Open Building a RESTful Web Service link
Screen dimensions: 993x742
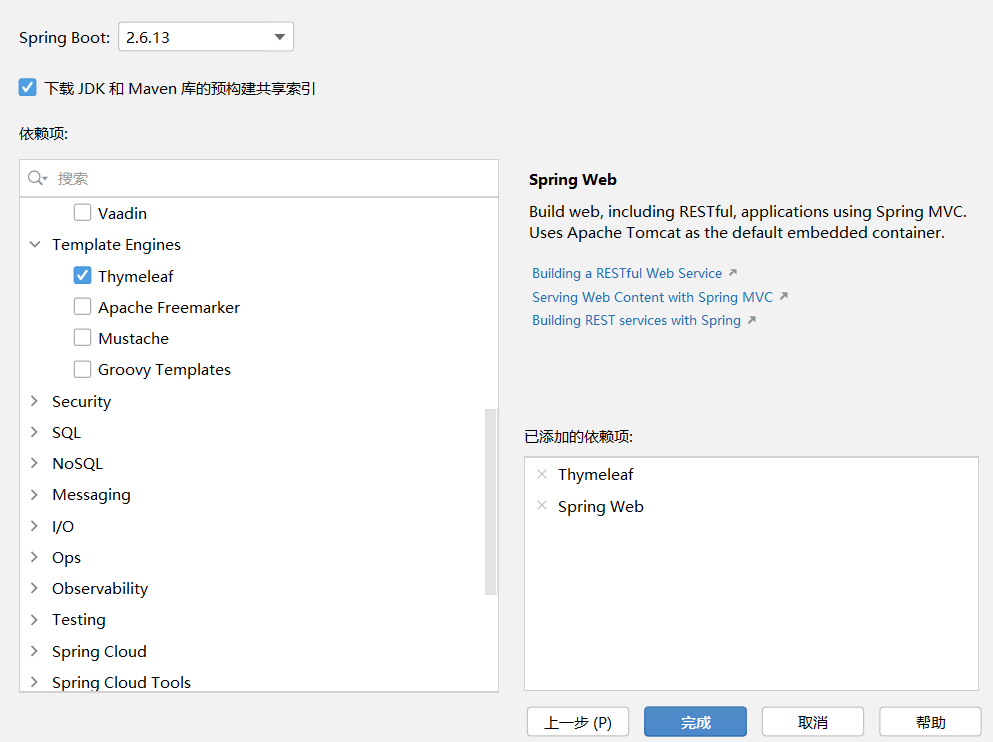click(x=627, y=273)
